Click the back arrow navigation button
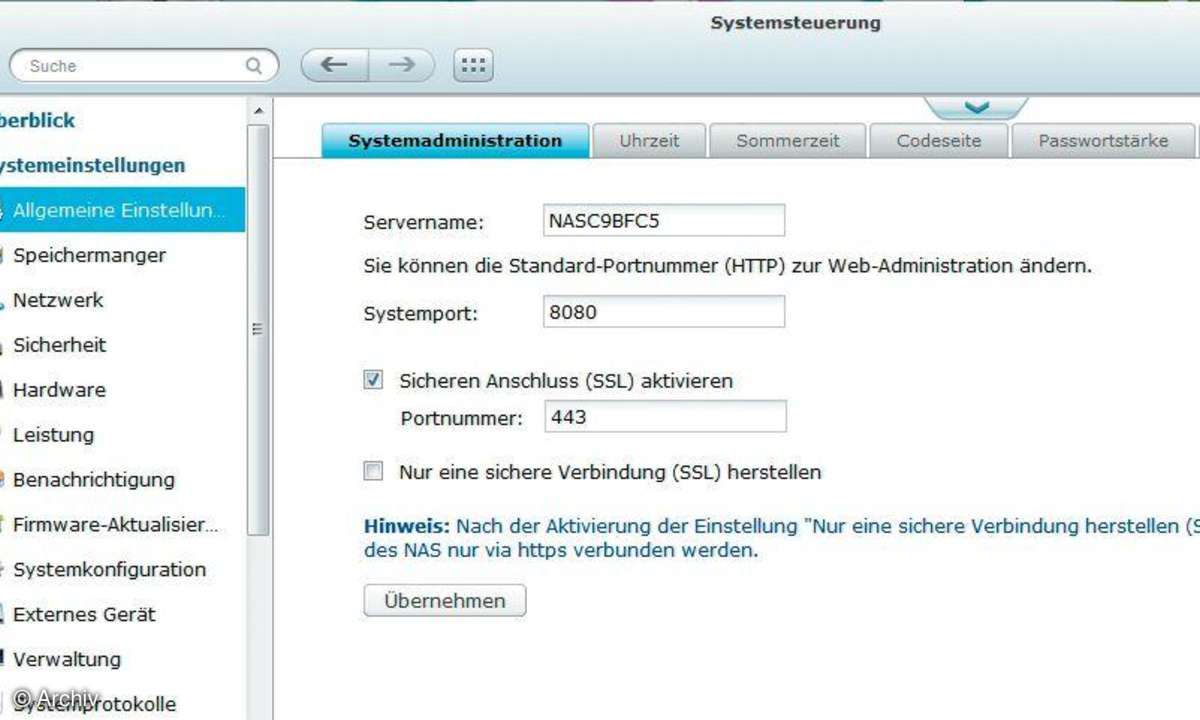Viewport: 1200px width, 720px height. (x=335, y=65)
